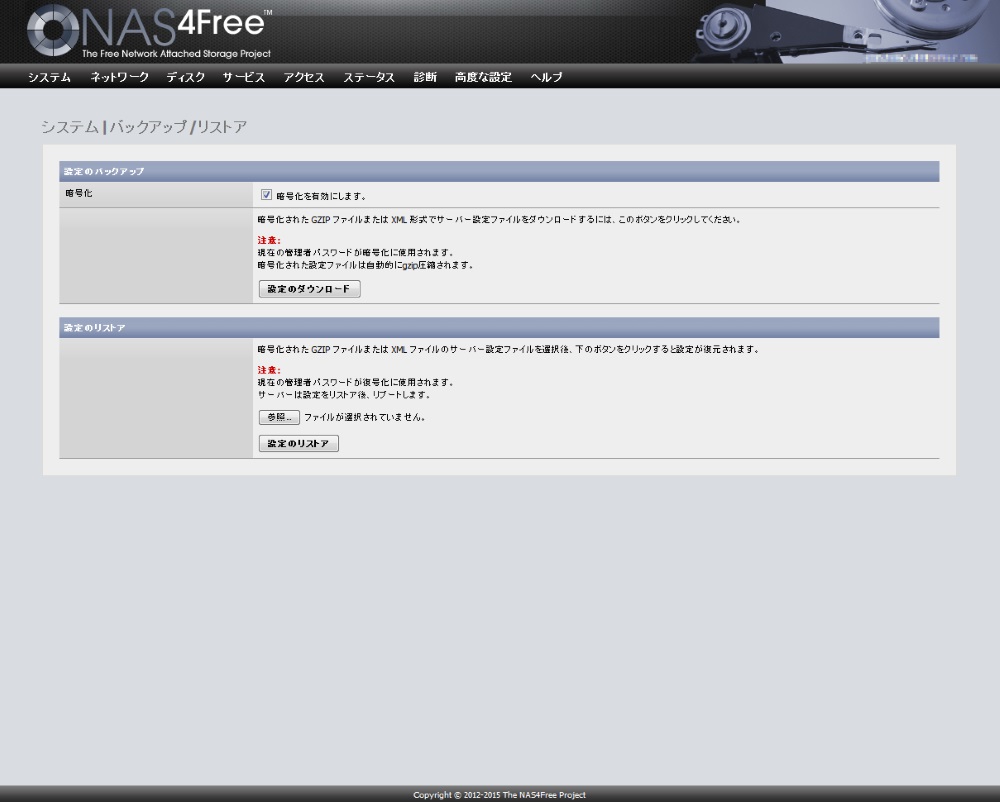This screenshot has height=802, width=1000.
Task: Open the アクセス menu
Action: 304,77
